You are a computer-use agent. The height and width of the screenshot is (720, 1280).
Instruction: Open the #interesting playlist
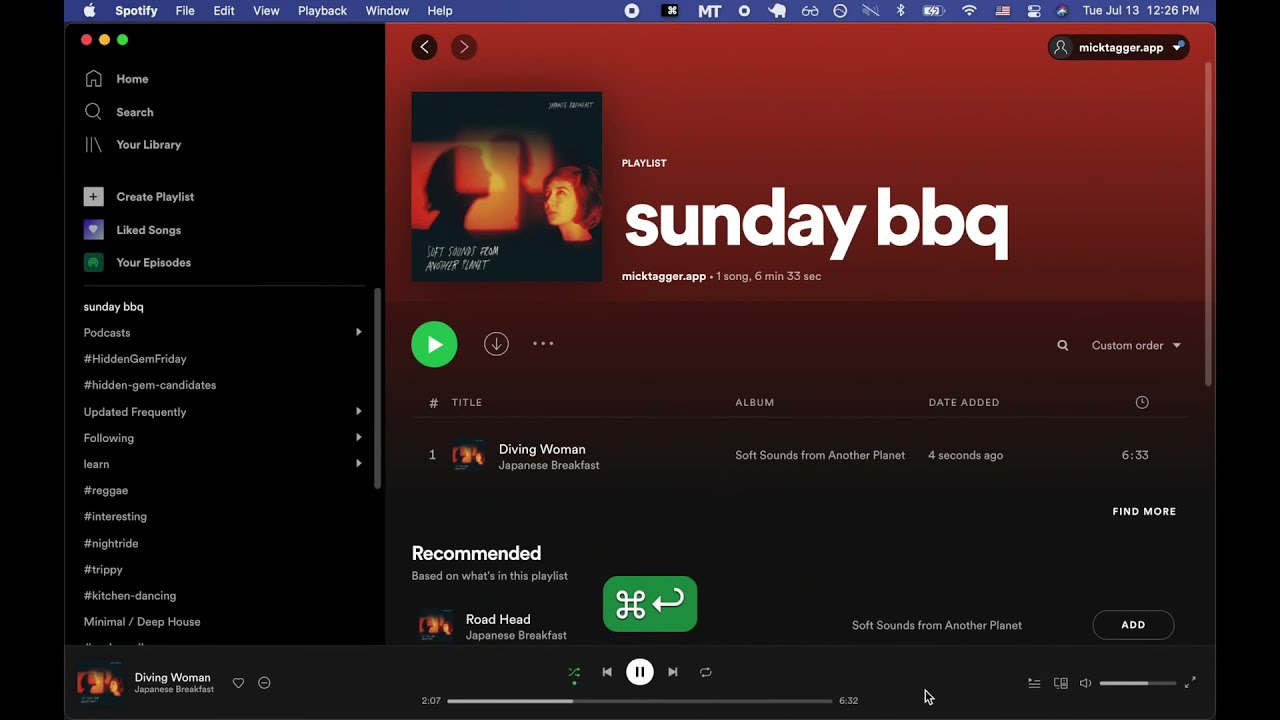coord(115,517)
